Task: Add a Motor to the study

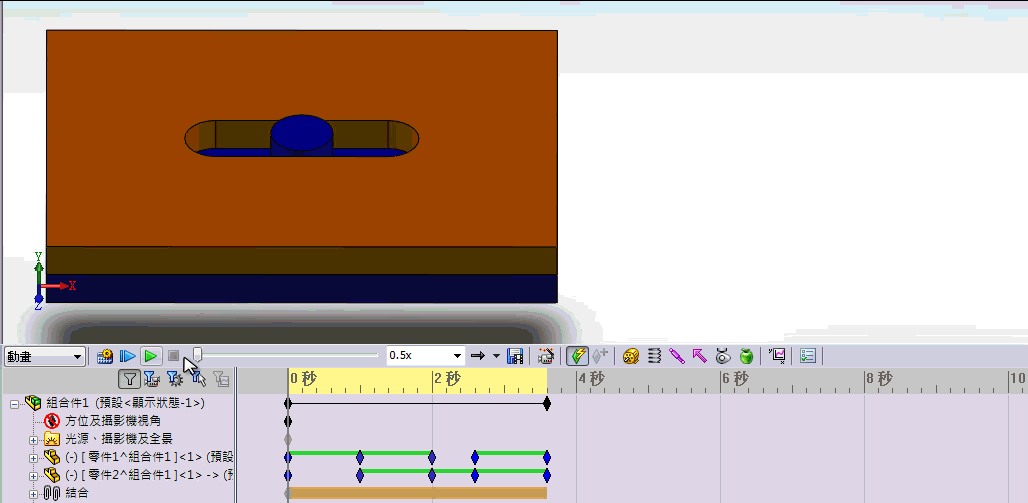Action: tap(631, 356)
